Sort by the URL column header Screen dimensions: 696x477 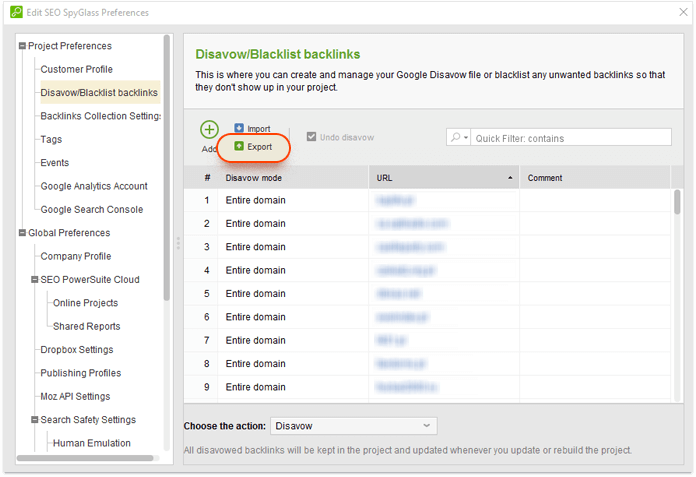point(444,178)
